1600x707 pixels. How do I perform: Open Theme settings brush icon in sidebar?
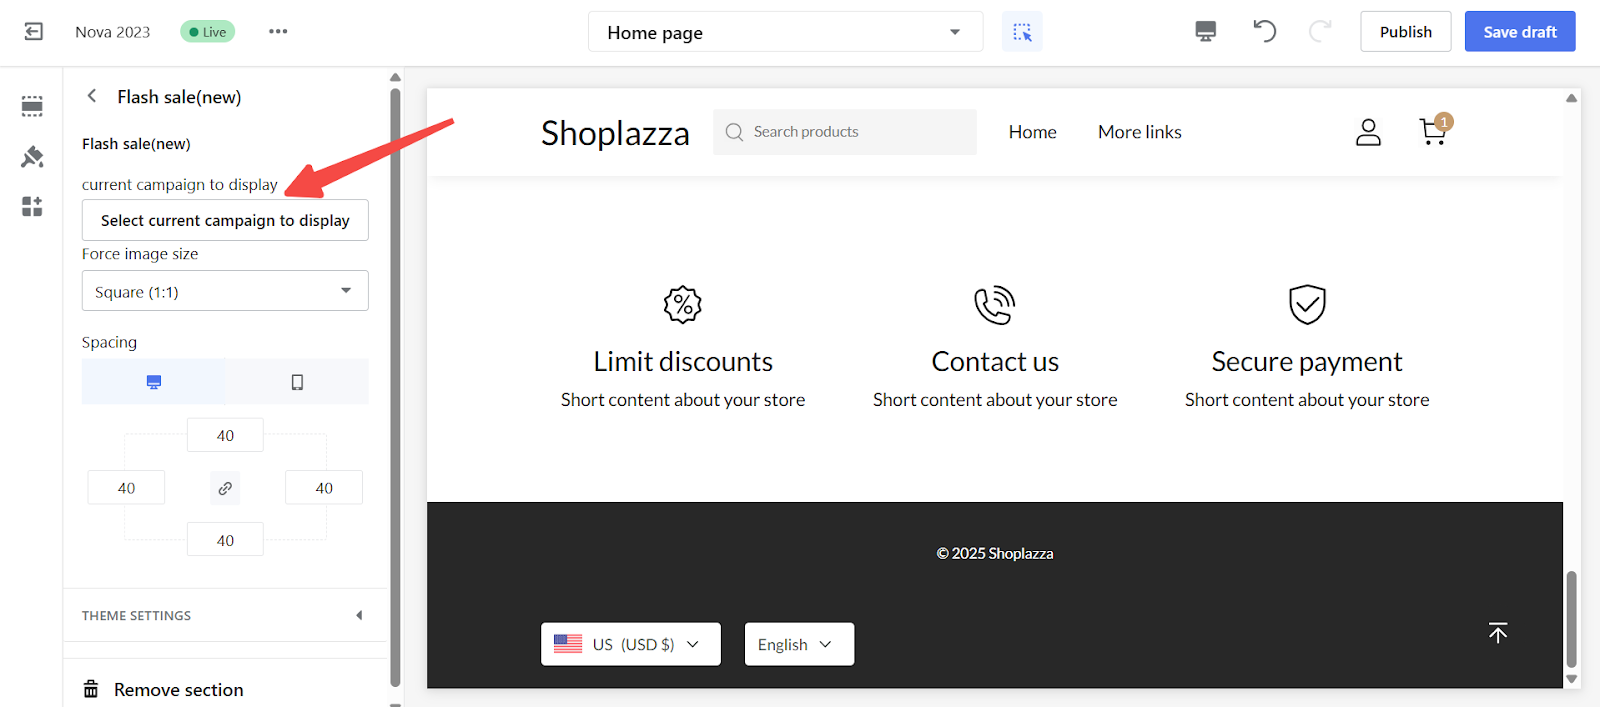point(32,157)
